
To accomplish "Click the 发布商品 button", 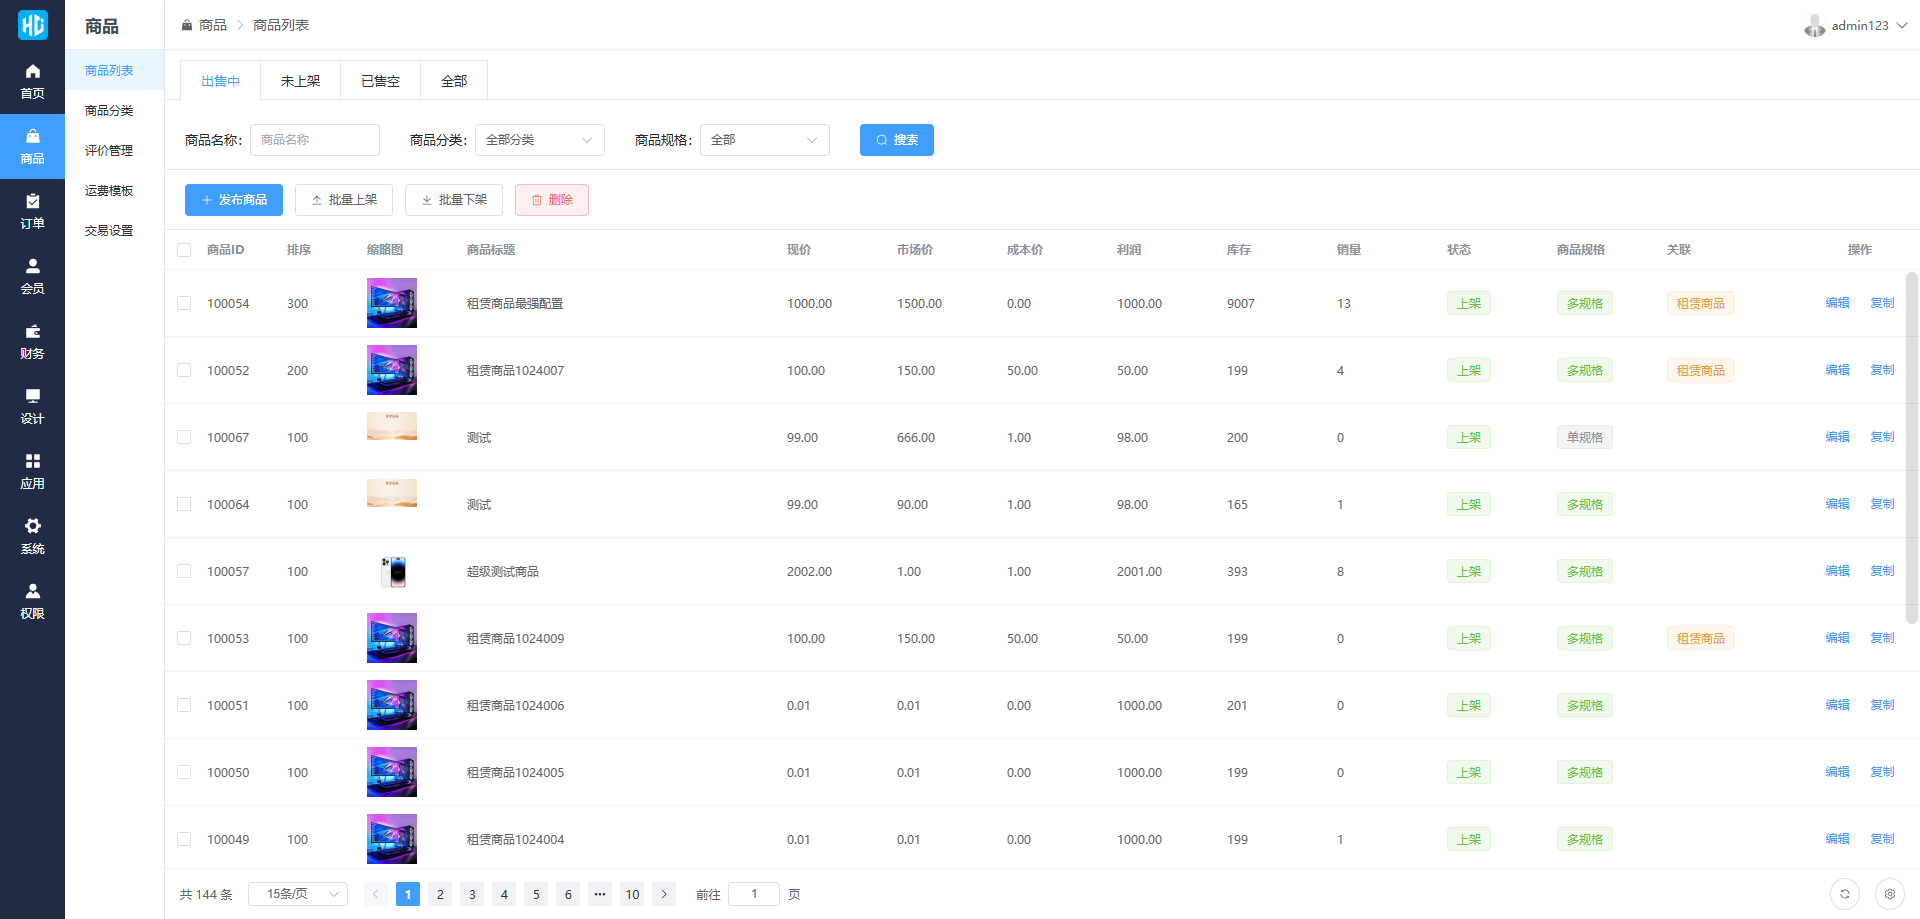I will click(x=234, y=200).
